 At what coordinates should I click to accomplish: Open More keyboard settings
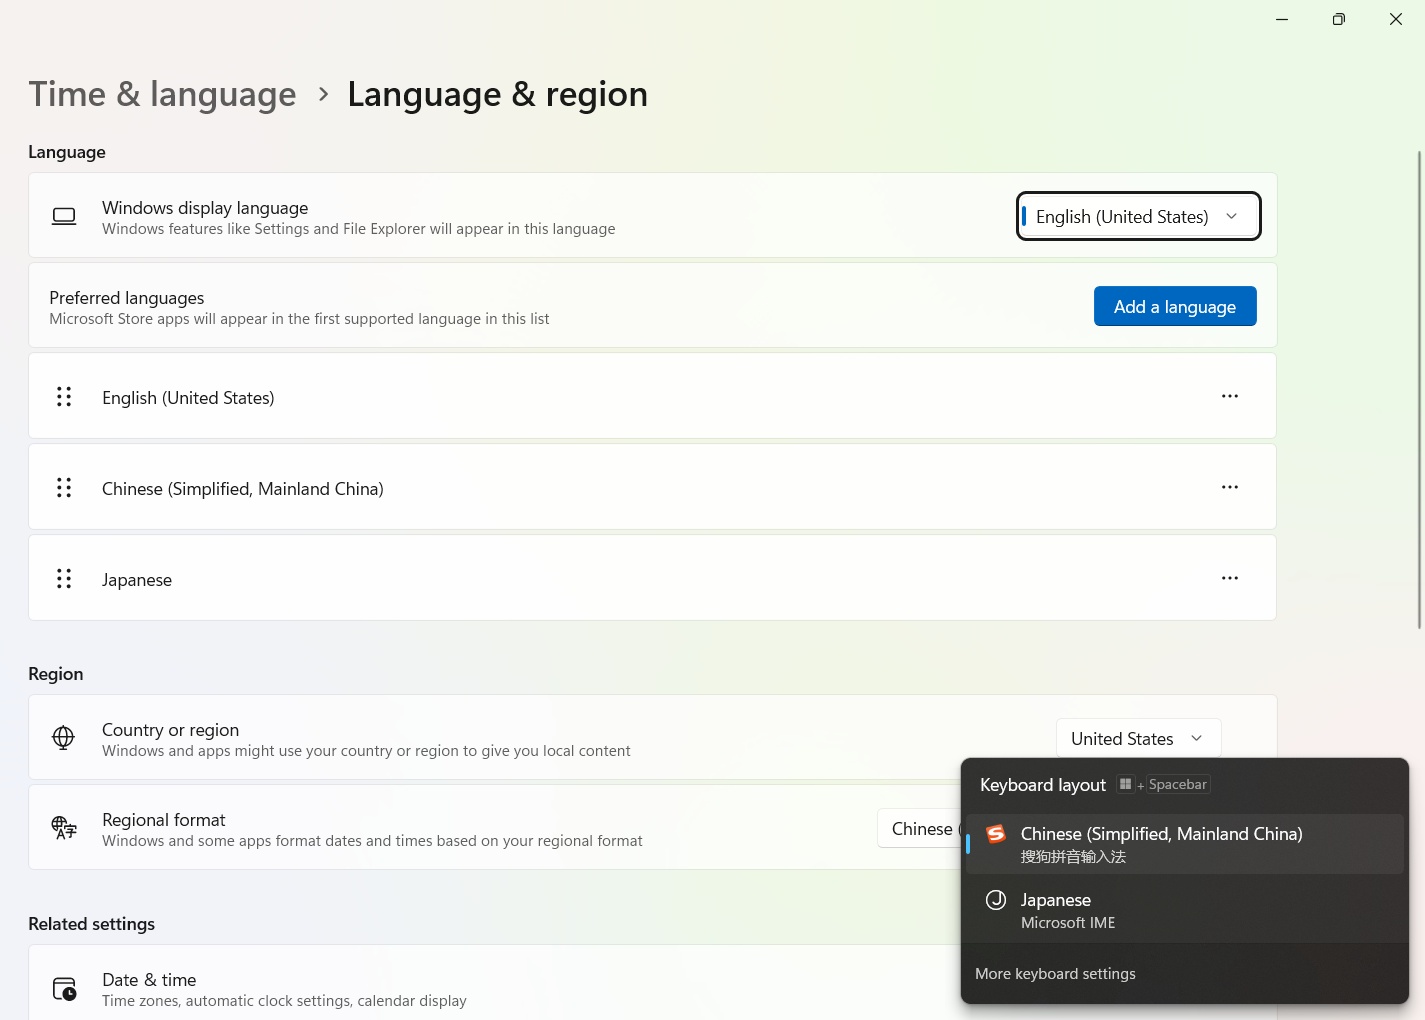click(x=1055, y=974)
